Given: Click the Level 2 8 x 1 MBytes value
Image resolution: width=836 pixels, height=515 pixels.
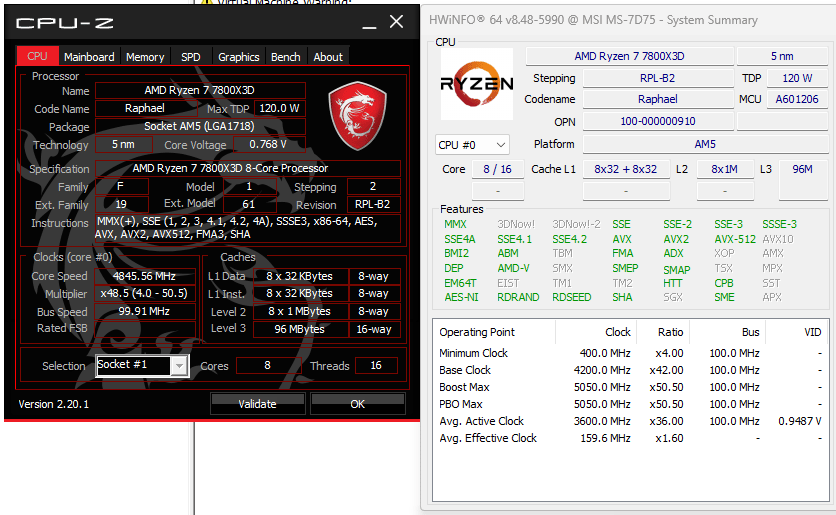Looking at the screenshot, I should (x=300, y=311).
